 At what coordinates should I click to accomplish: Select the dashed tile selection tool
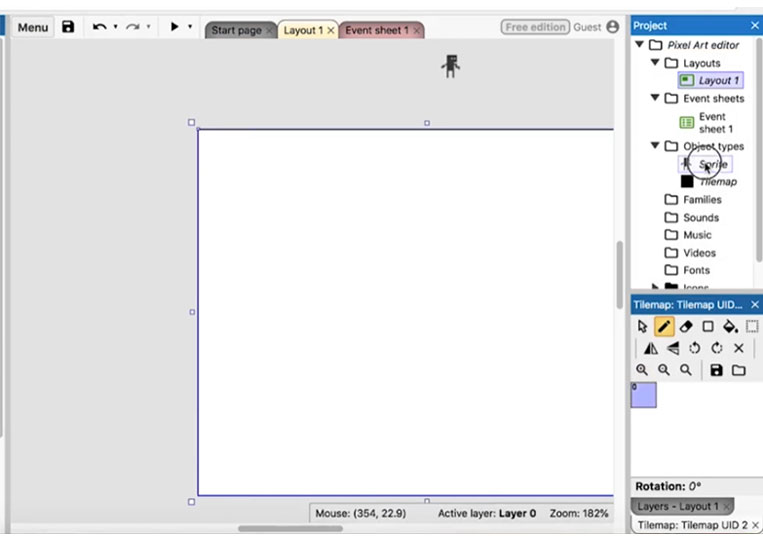752,326
